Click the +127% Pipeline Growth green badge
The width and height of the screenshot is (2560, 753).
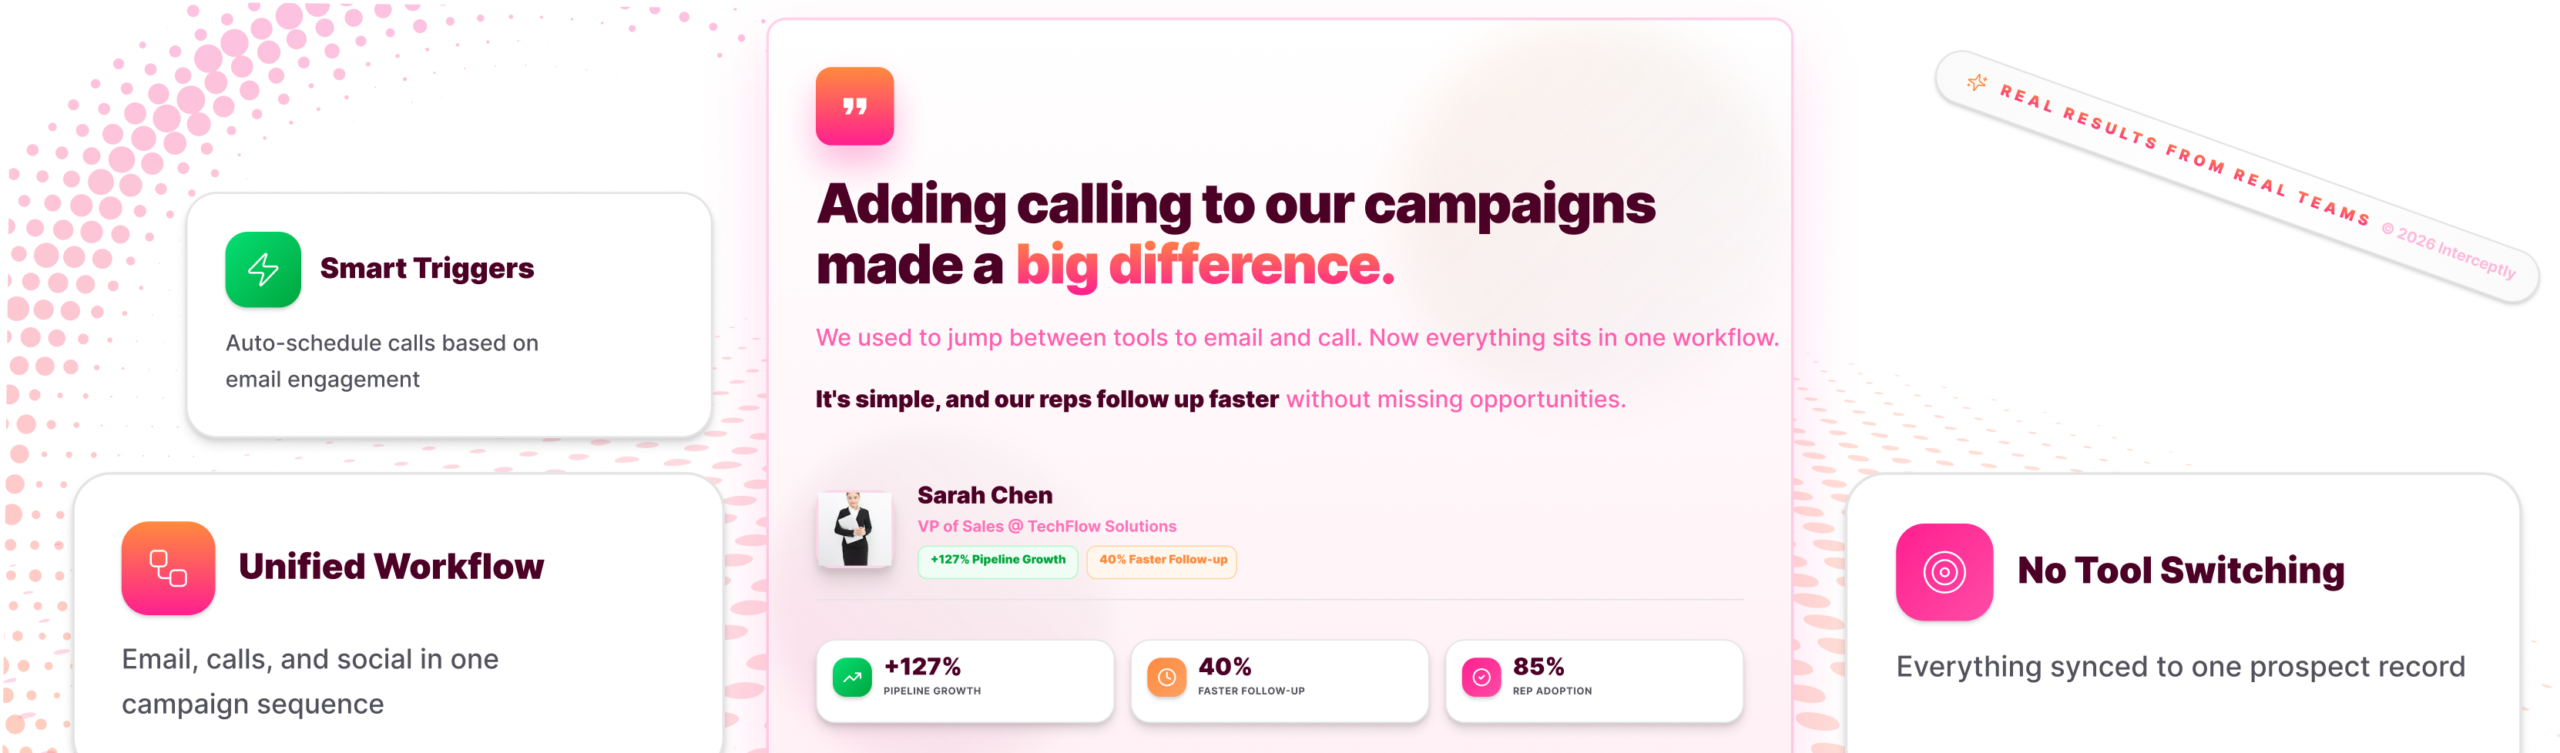tap(997, 560)
